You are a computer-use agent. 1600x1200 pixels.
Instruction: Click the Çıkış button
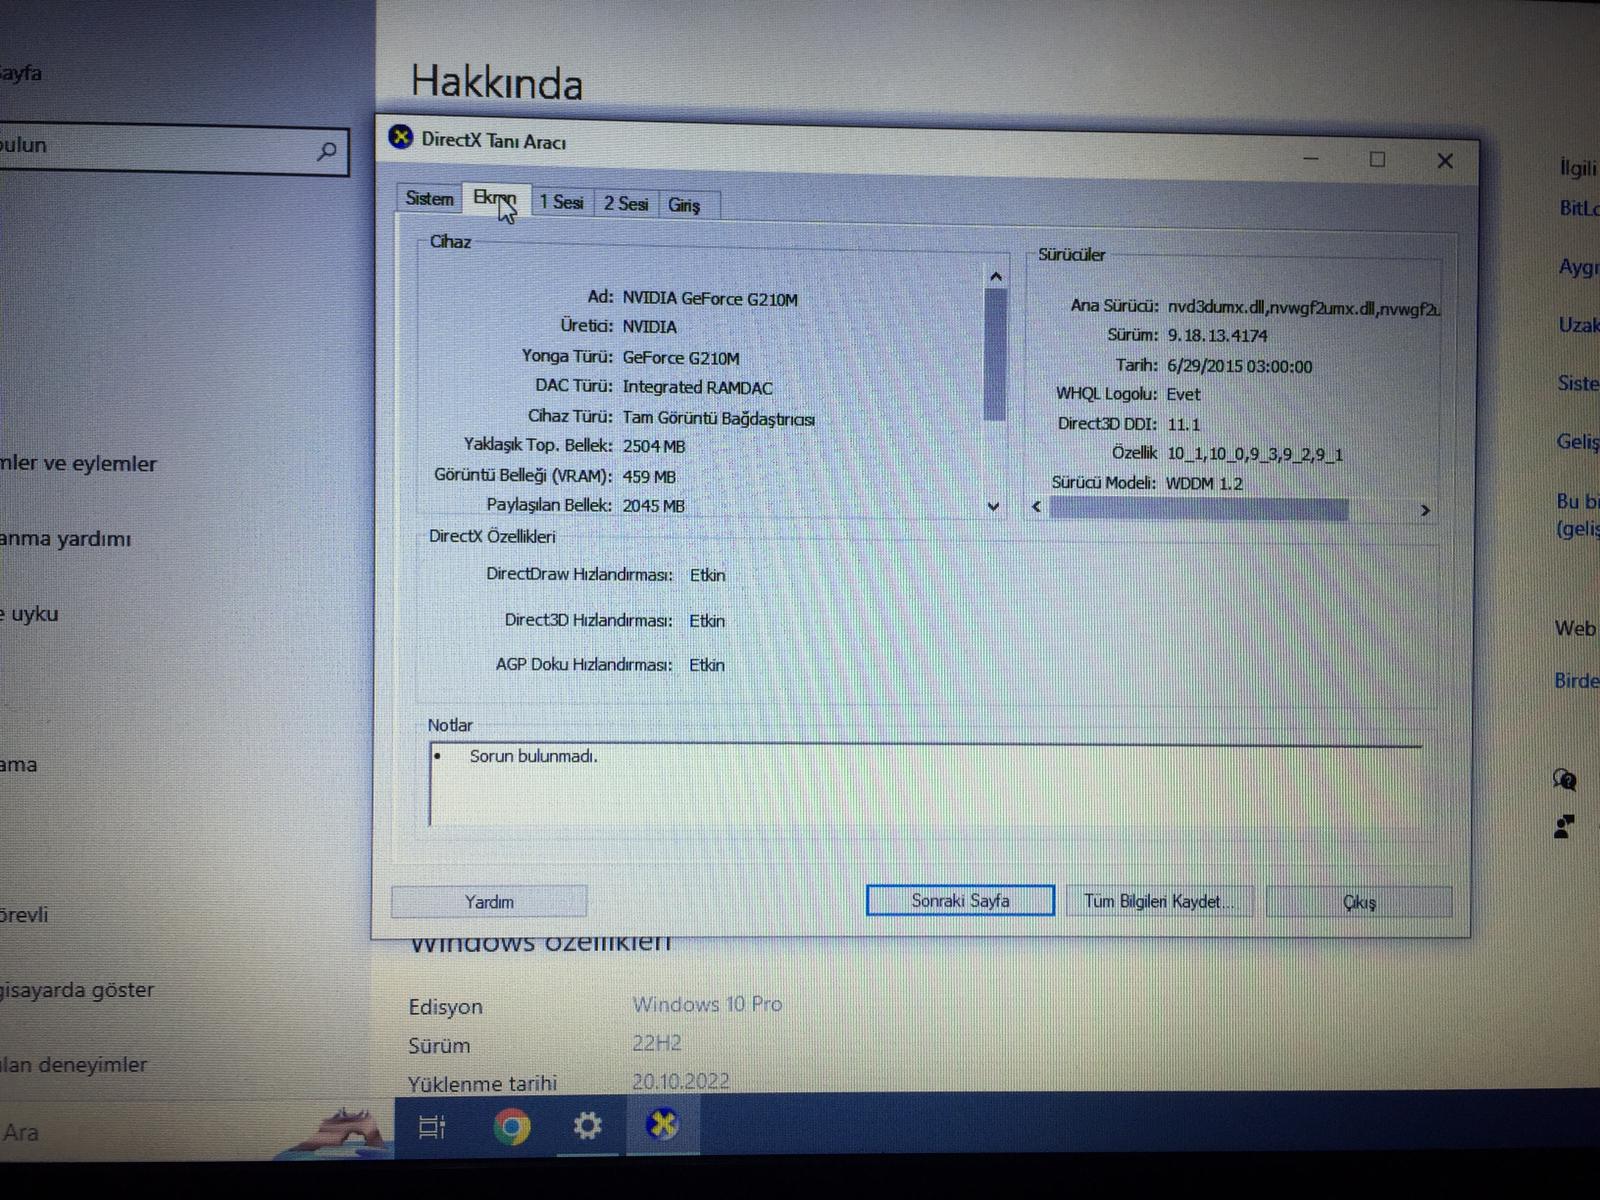tap(1359, 902)
